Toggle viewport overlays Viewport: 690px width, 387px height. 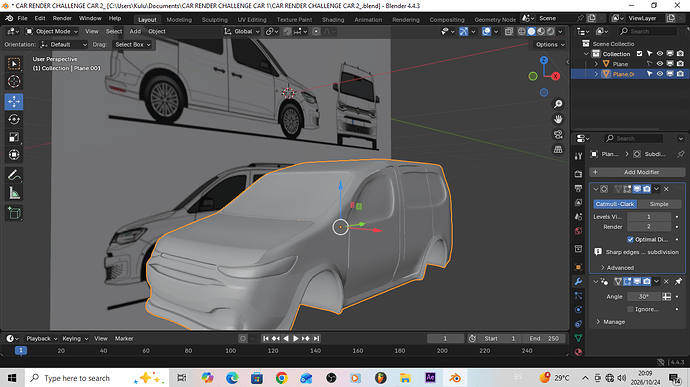(x=486, y=32)
